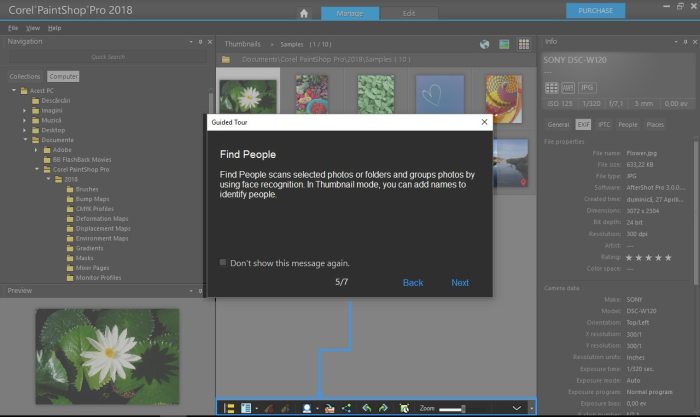700x417 pixels.
Task: Close the Guided Tour dialog
Action: tap(484, 122)
